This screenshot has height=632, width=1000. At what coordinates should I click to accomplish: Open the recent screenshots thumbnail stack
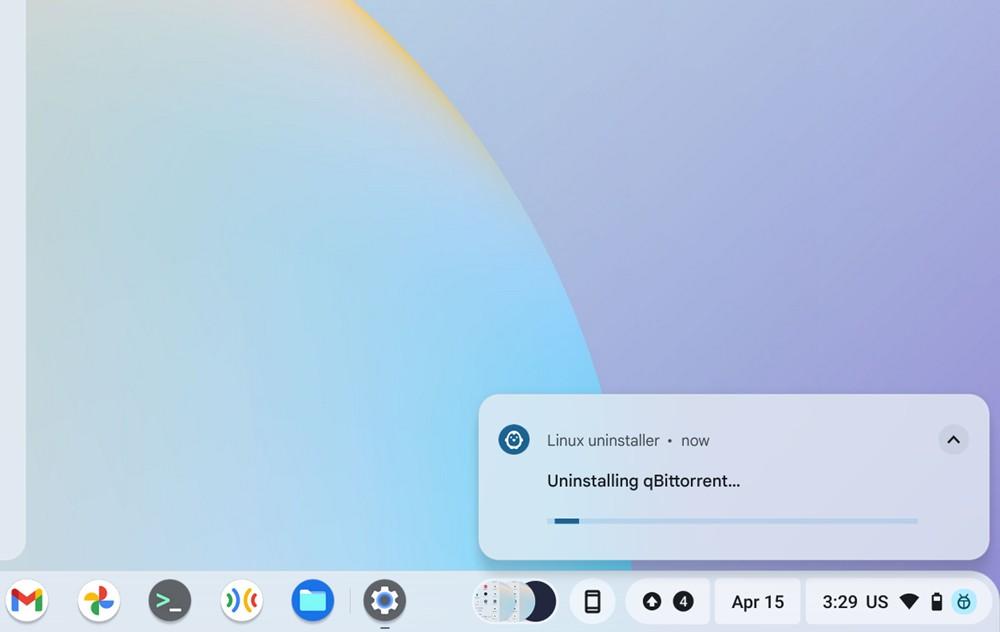(514, 601)
